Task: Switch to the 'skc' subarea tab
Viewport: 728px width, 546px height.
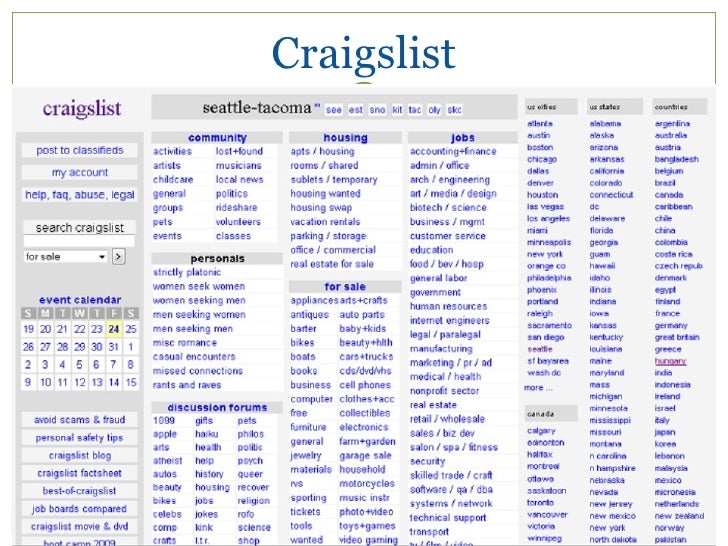Action: coord(454,110)
